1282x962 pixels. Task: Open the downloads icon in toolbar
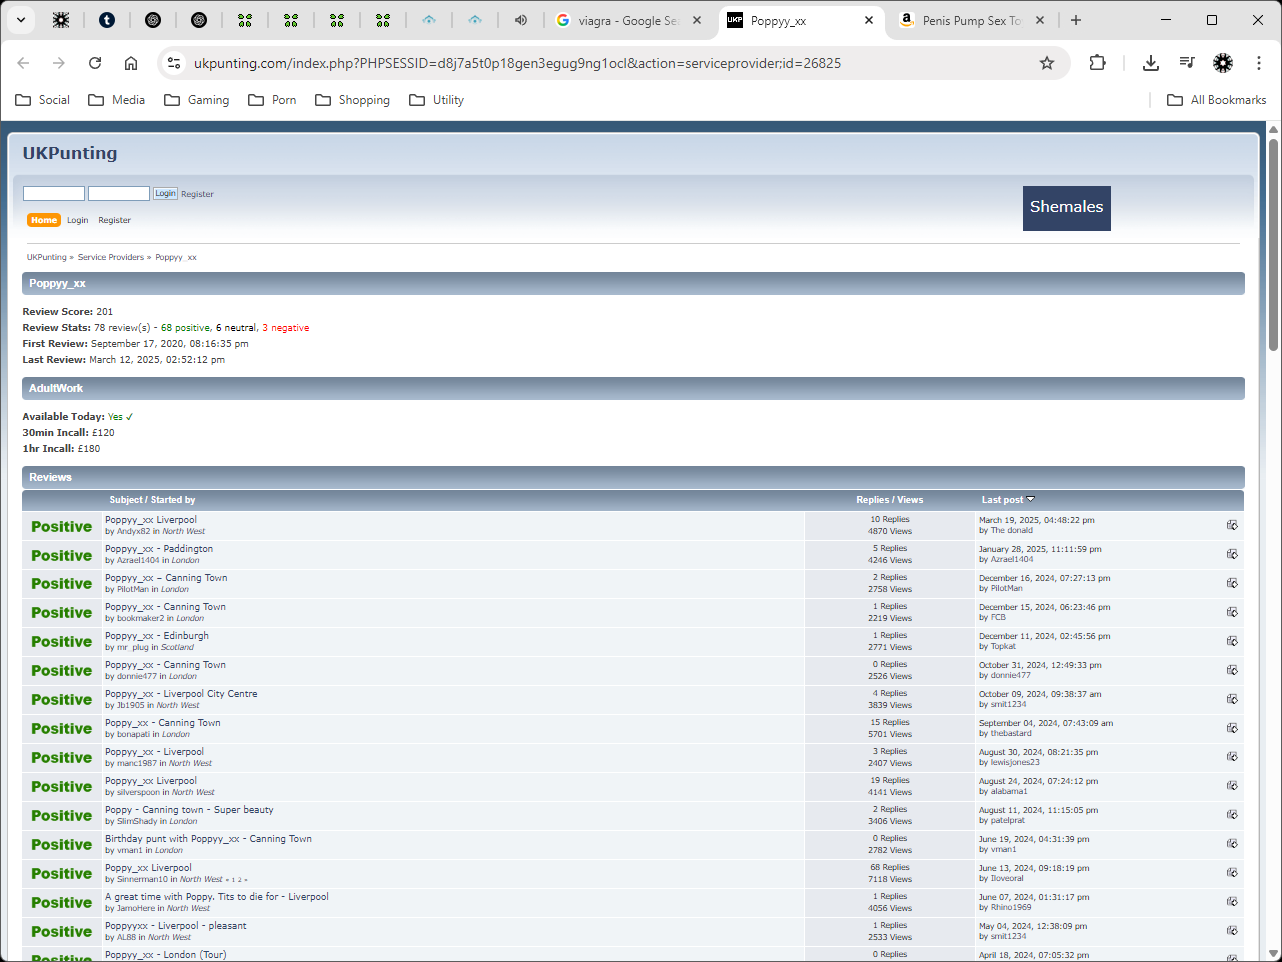coord(1151,63)
